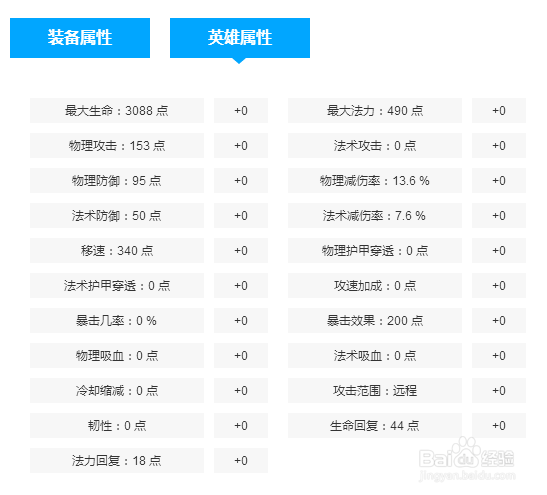Select the +0 bonus next to 物理攻击
Image resolution: width=547 pixels, height=495 pixels.
(241, 145)
